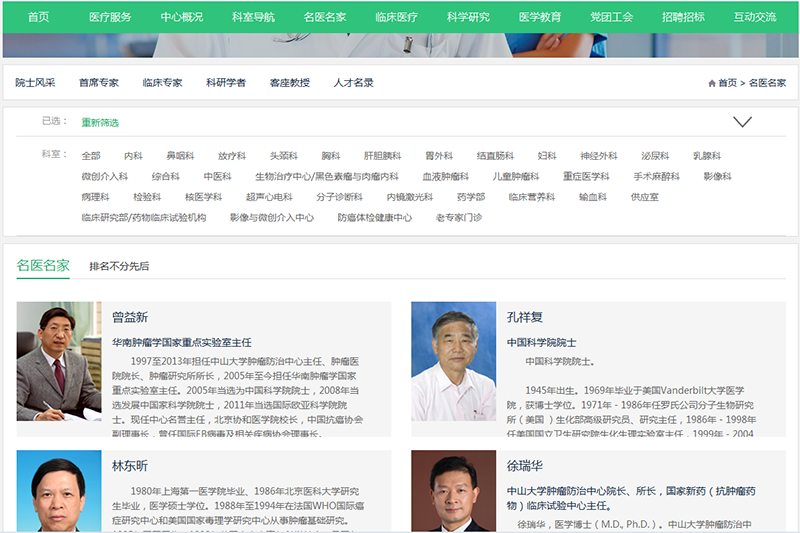Filter by 儿童肿瘤科 department
Viewport: 800px width, 533px height.
(516, 176)
